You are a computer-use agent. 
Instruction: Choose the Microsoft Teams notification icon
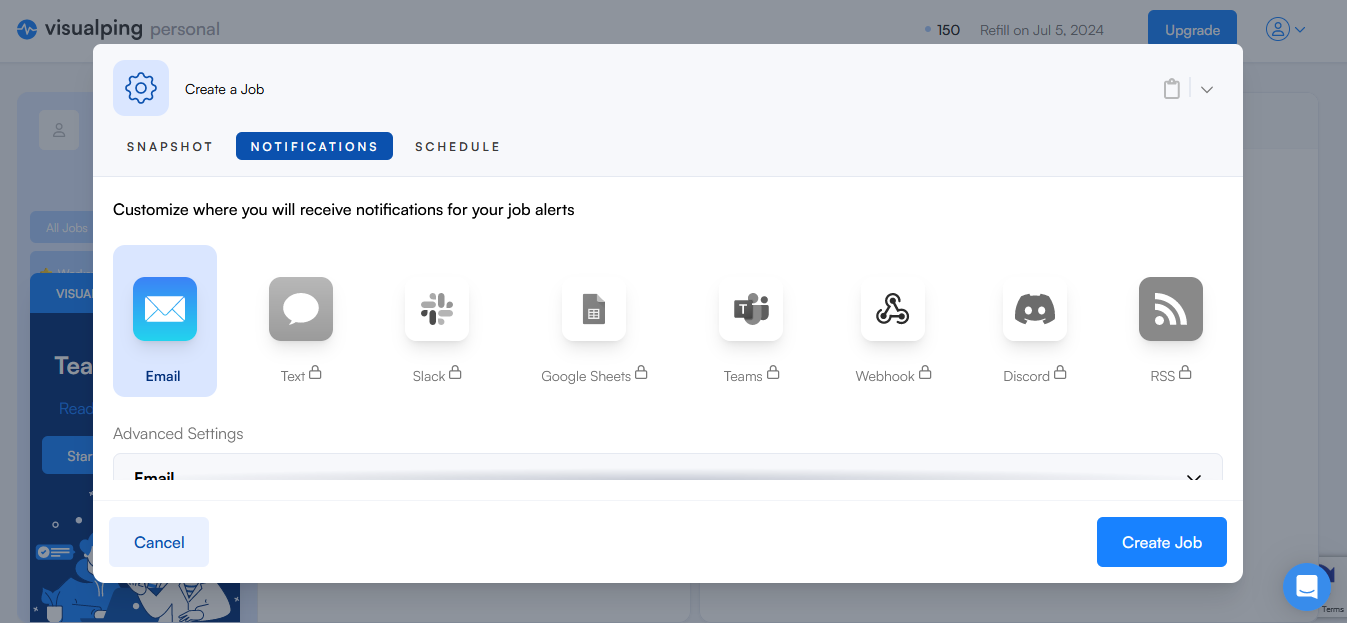(x=751, y=309)
